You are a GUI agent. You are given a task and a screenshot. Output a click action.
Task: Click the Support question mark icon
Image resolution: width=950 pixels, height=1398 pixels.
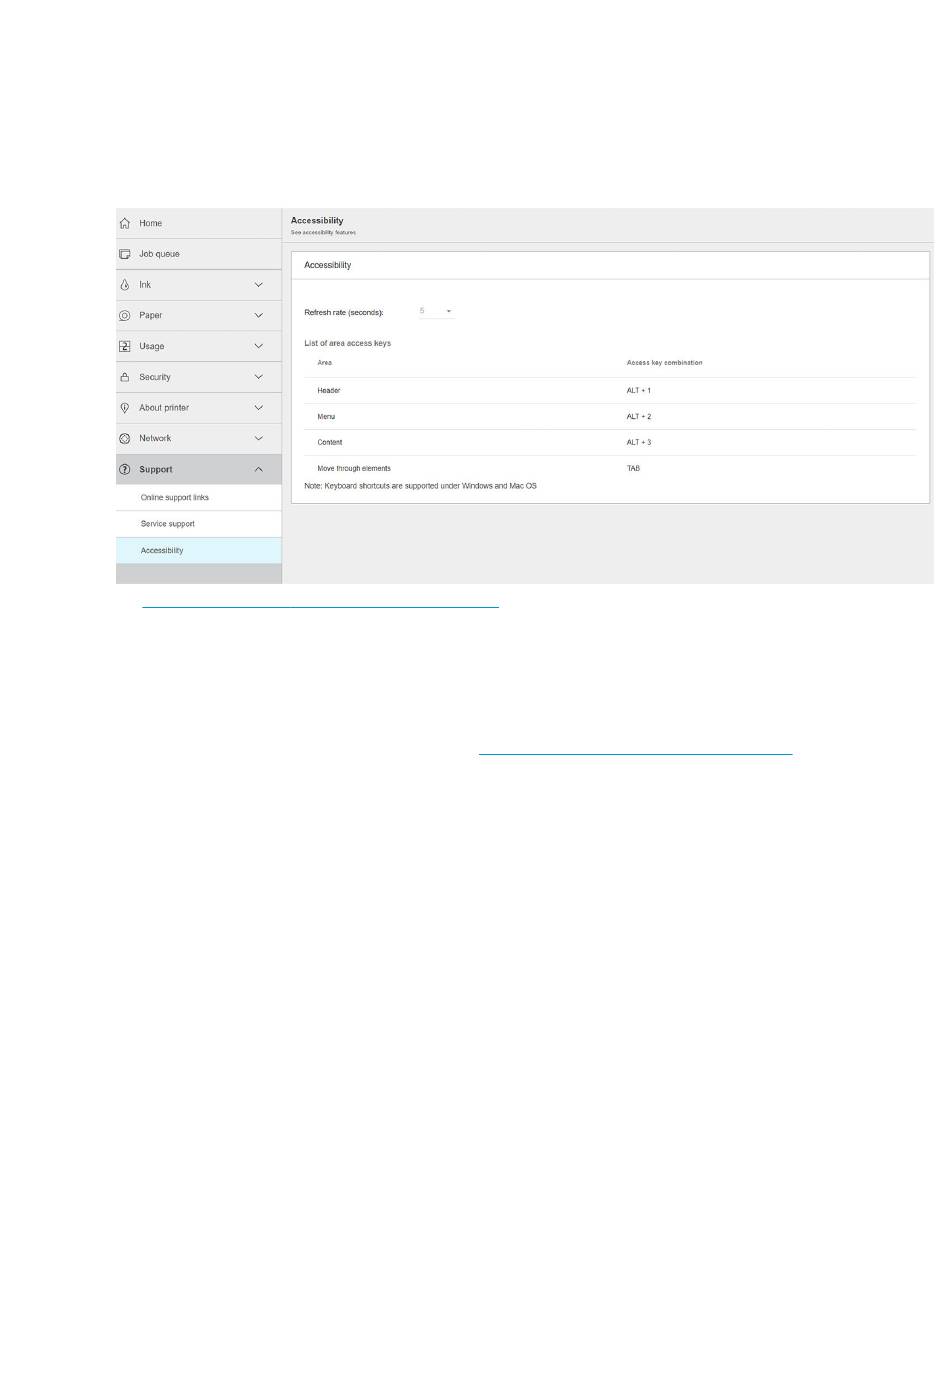pos(125,469)
